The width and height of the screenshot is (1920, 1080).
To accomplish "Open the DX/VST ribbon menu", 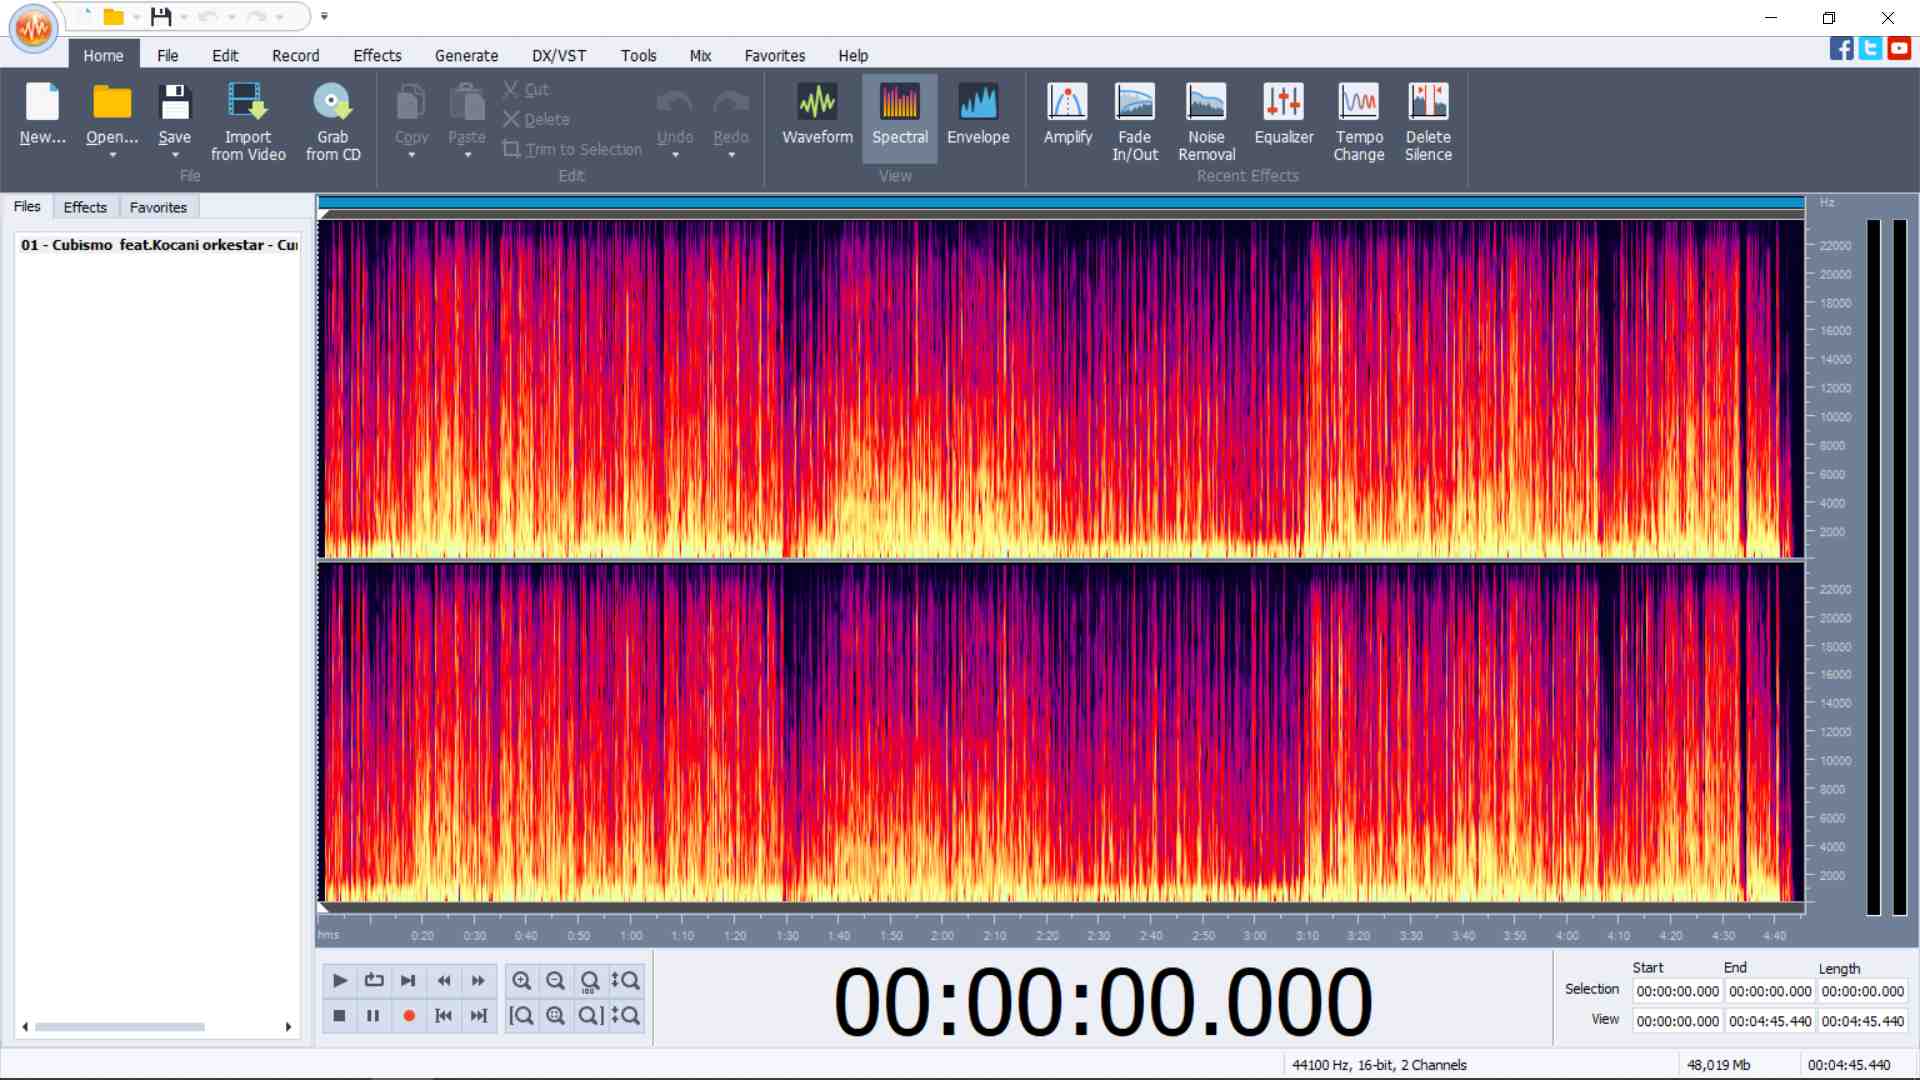I will click(558, 55).
